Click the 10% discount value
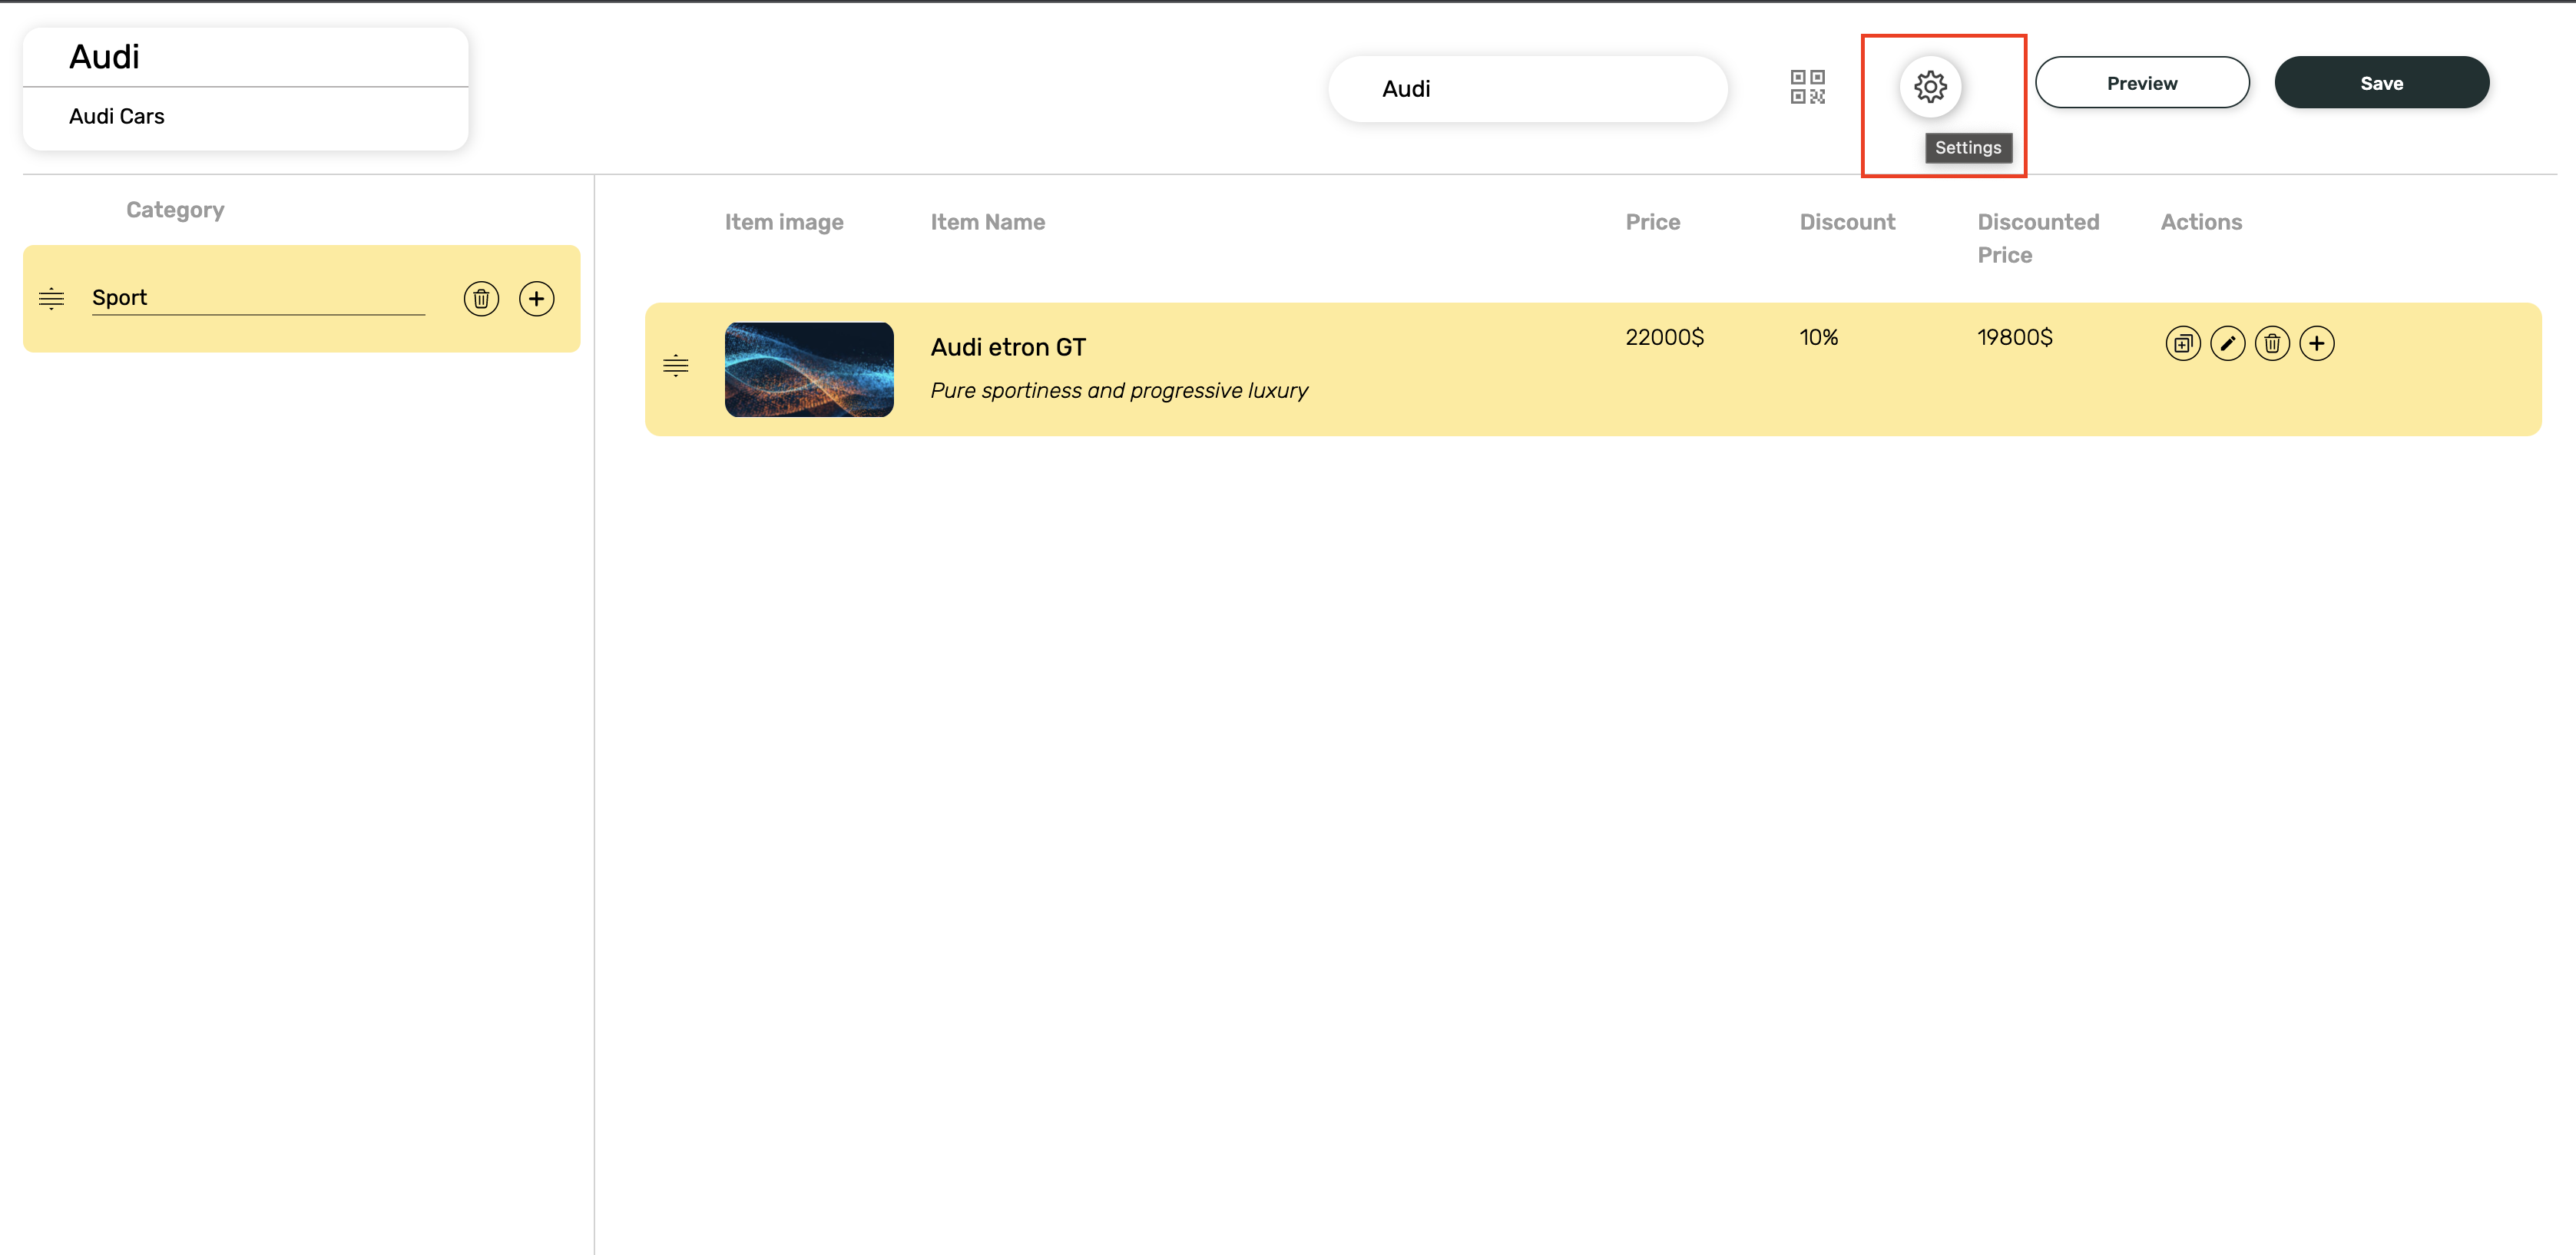Image resolution: width=2576 pixels, height=1255 pixels. (1819, 338)
